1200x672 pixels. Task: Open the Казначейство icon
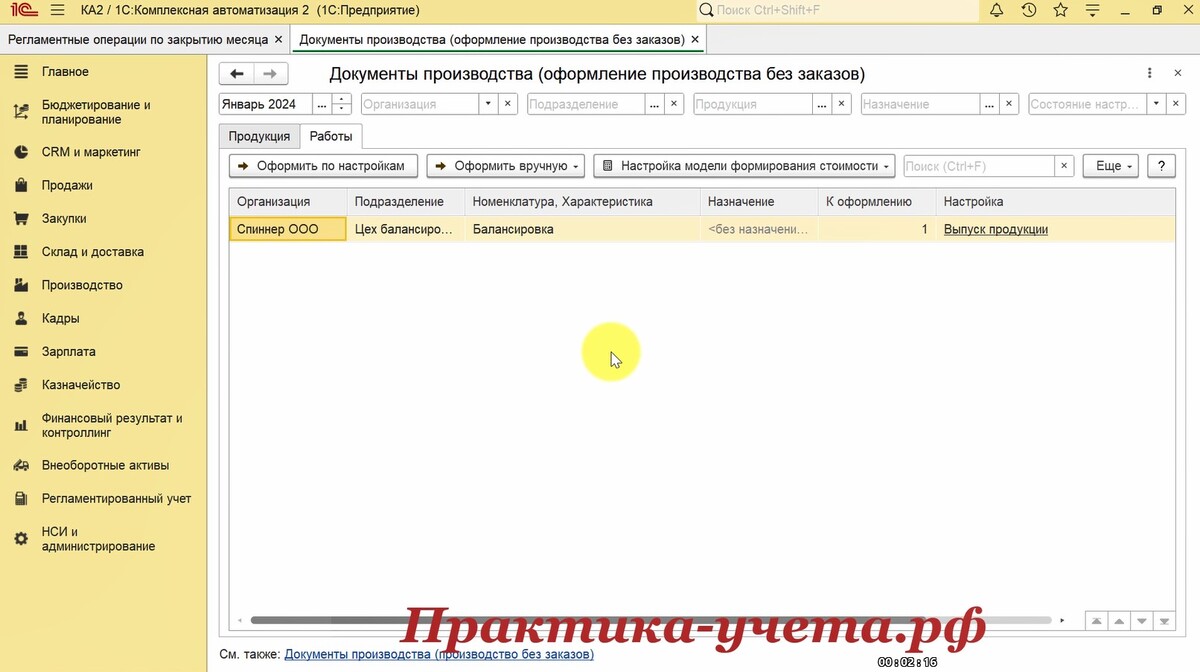pyautogui.click(x=21, y=385)
